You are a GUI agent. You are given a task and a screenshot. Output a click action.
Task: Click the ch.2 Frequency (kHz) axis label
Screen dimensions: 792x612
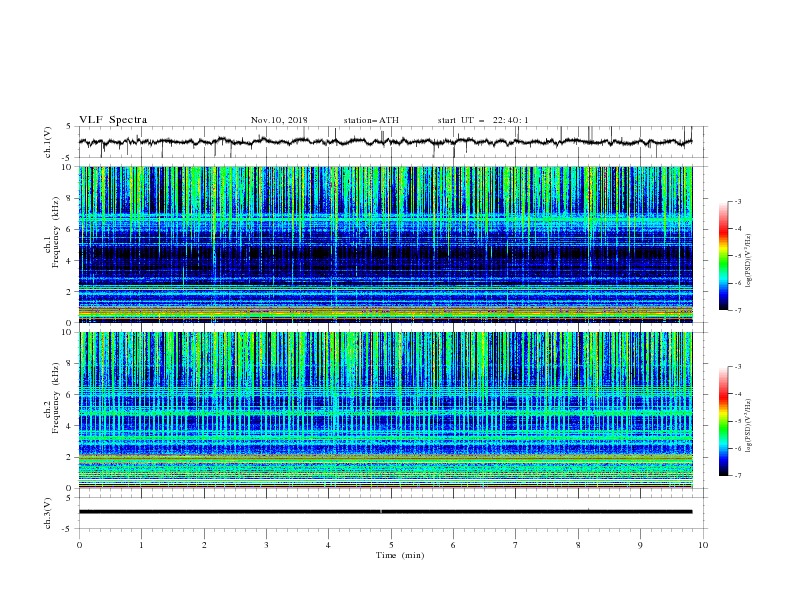coord(52,397)
